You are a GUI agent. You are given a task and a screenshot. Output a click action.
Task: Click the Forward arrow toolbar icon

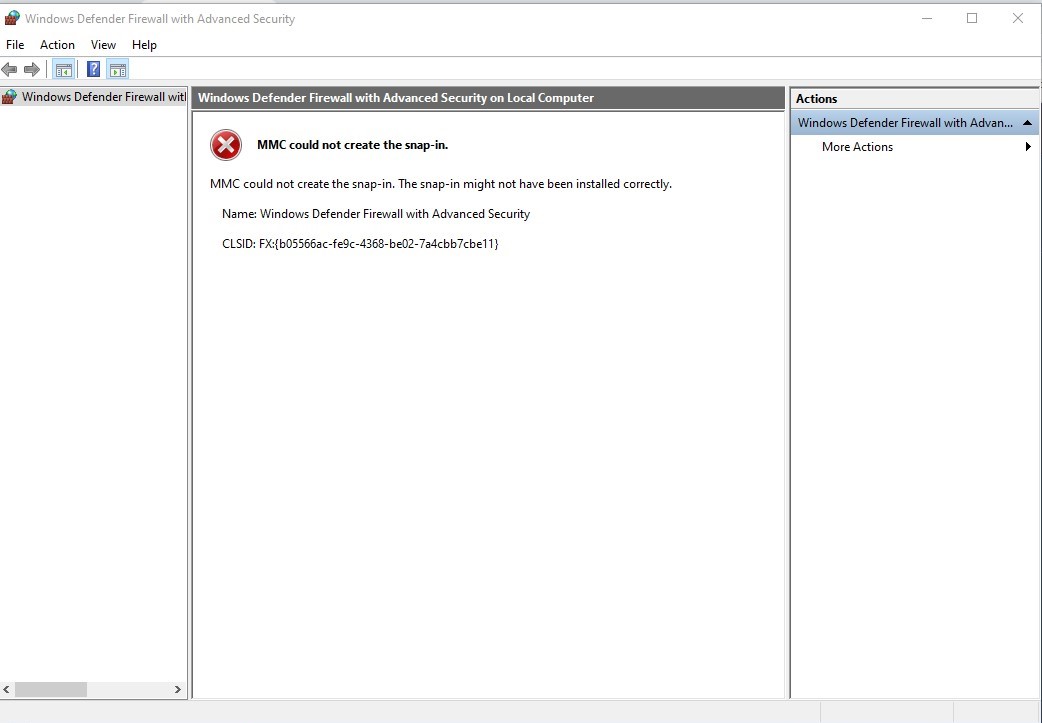(31, 69)
